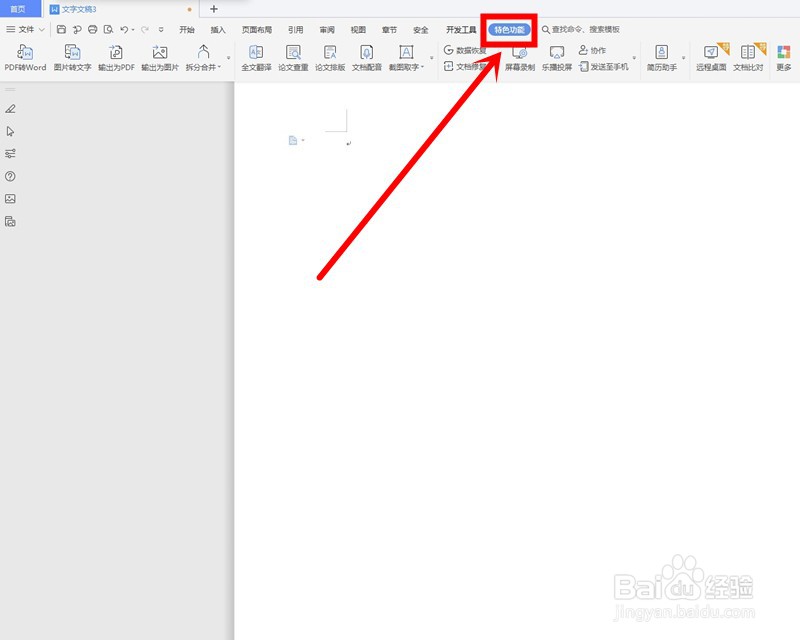Open the undo history dropdown arrow
800x640 pixels.
(133, 30)
